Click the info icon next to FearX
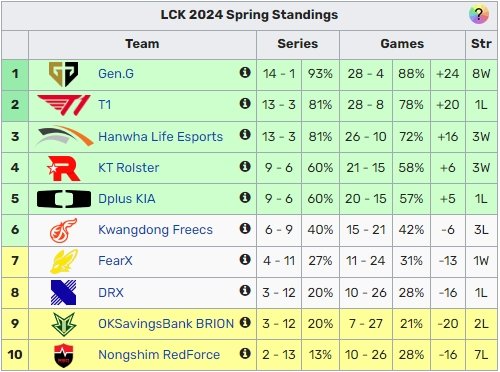The width and height of the screenshot is (500, 372). click(x=245, y=259)
